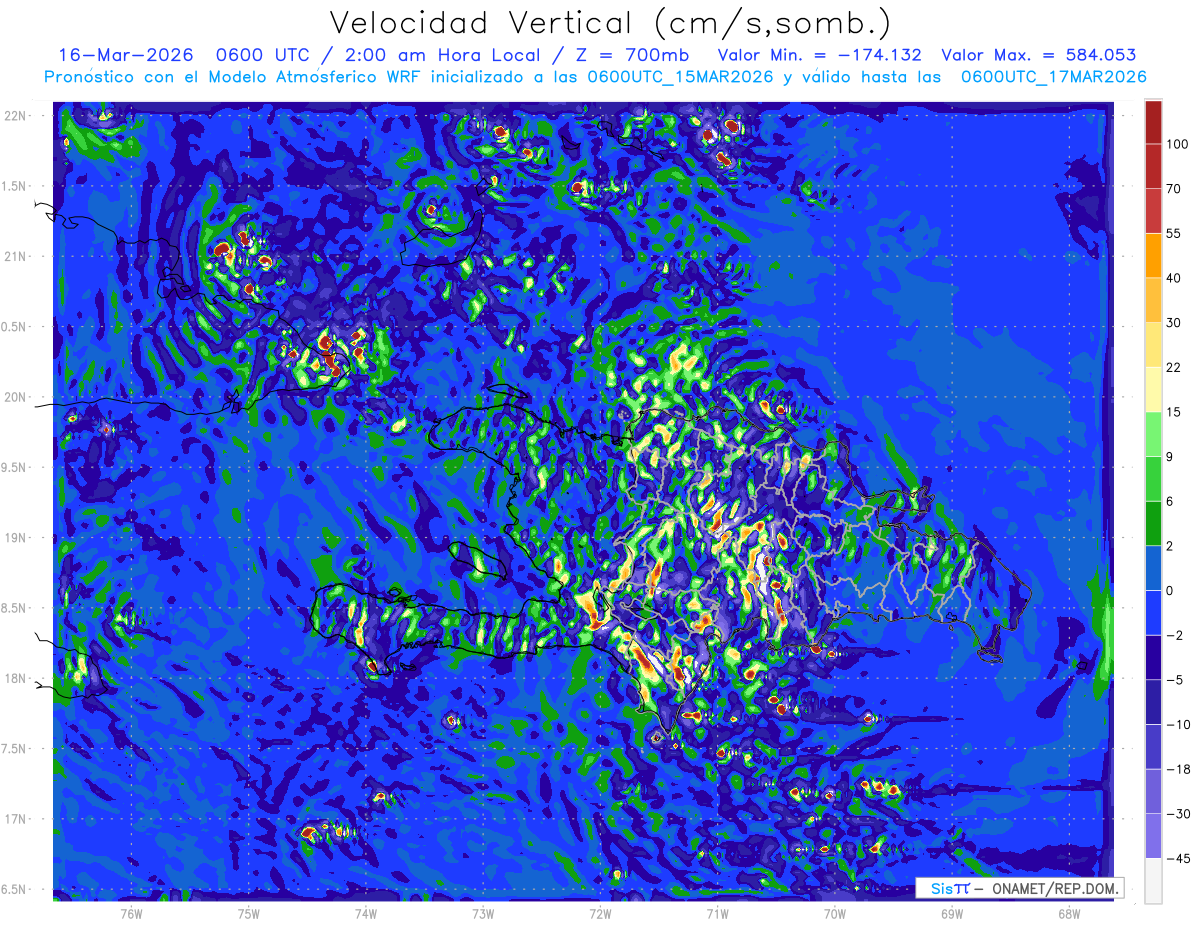Click the '22N' latitude axis label
Image resolution: width=1200 pixels, height=927 pixels.
tap(16, 116)
